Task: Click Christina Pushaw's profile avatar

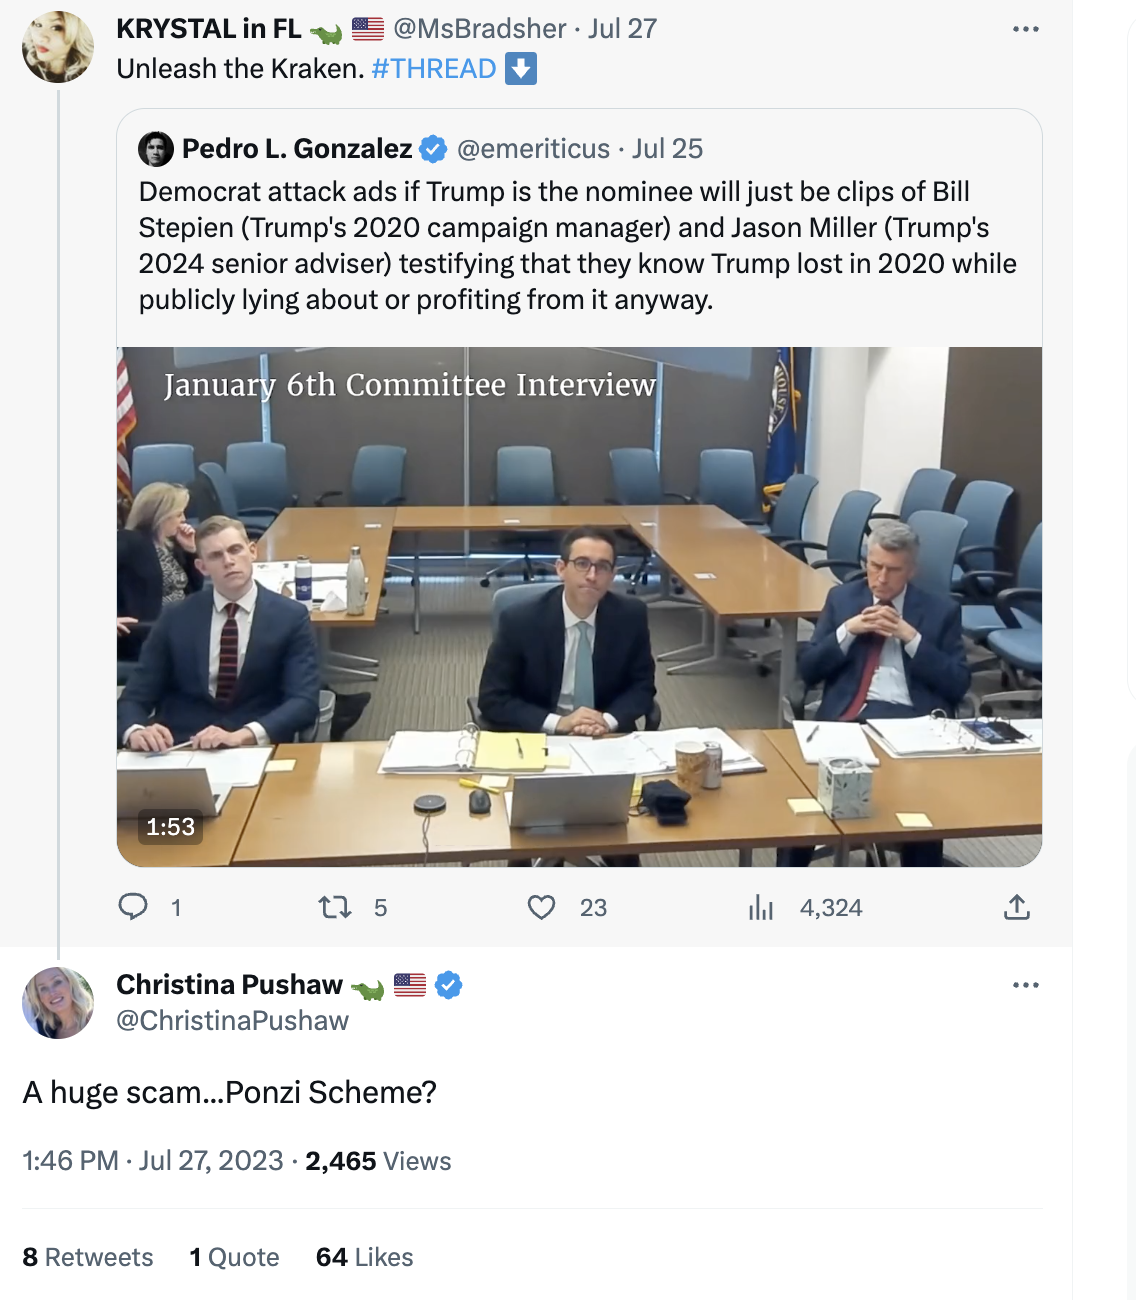Action: click(58, 1002)
